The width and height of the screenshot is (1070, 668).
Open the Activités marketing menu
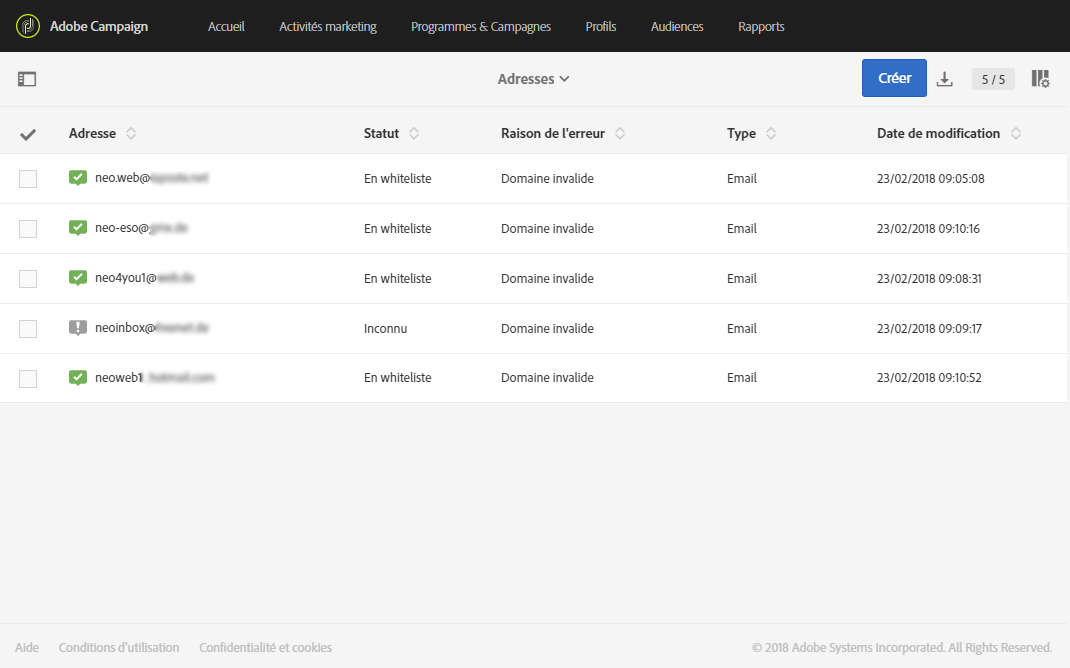[x=328, y=27]
